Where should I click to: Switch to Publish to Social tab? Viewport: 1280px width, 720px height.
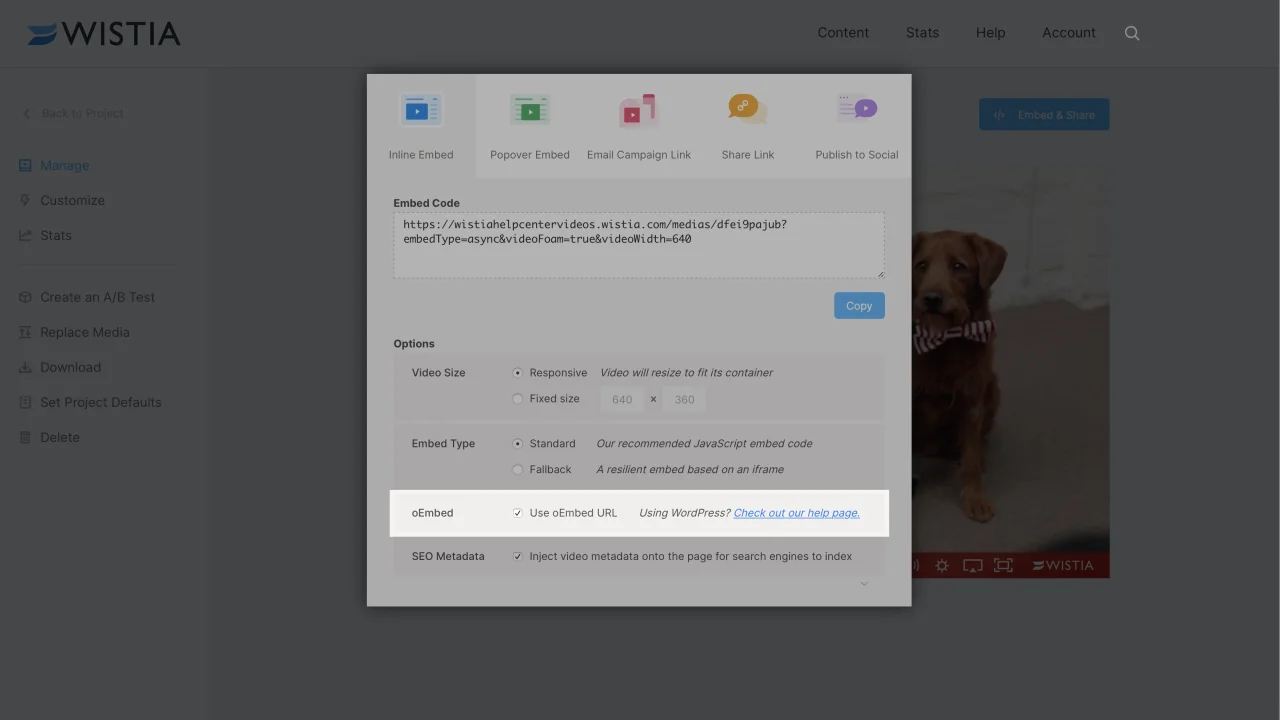857,126
